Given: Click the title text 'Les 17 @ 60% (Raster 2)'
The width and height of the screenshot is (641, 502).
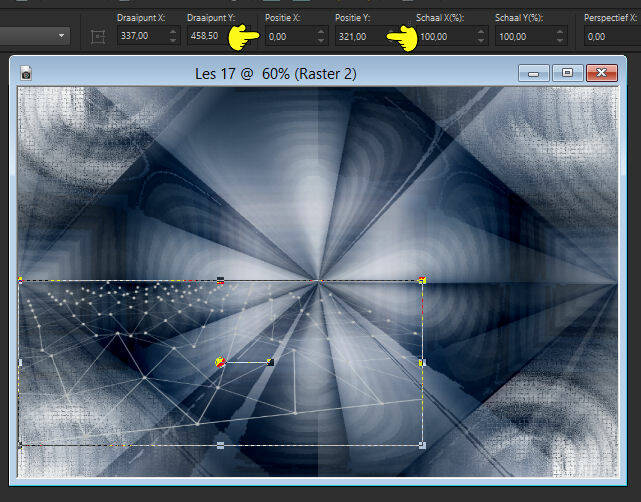Looking at the screenshot, I should pyautogui.click(x=276, y=74).
